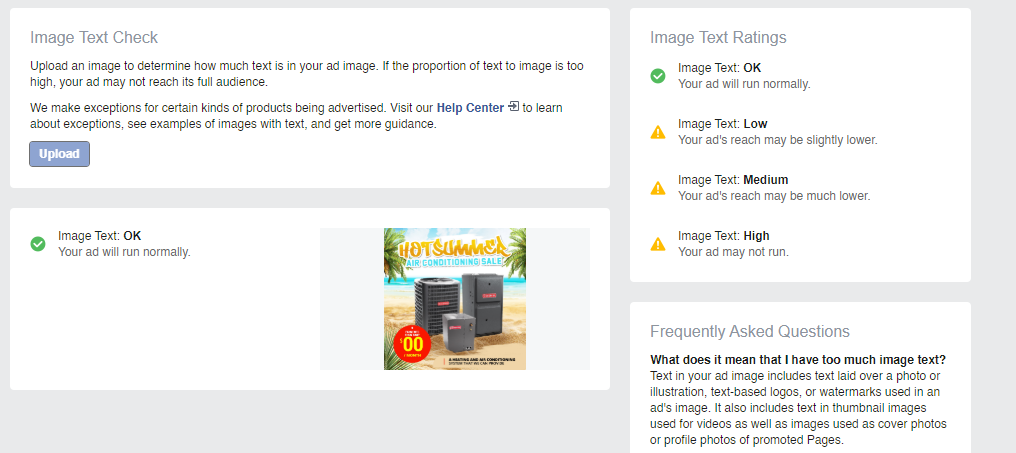
Task: Click the question 'What does it mean that I have too much image text?'
Action: pos(798,360)
